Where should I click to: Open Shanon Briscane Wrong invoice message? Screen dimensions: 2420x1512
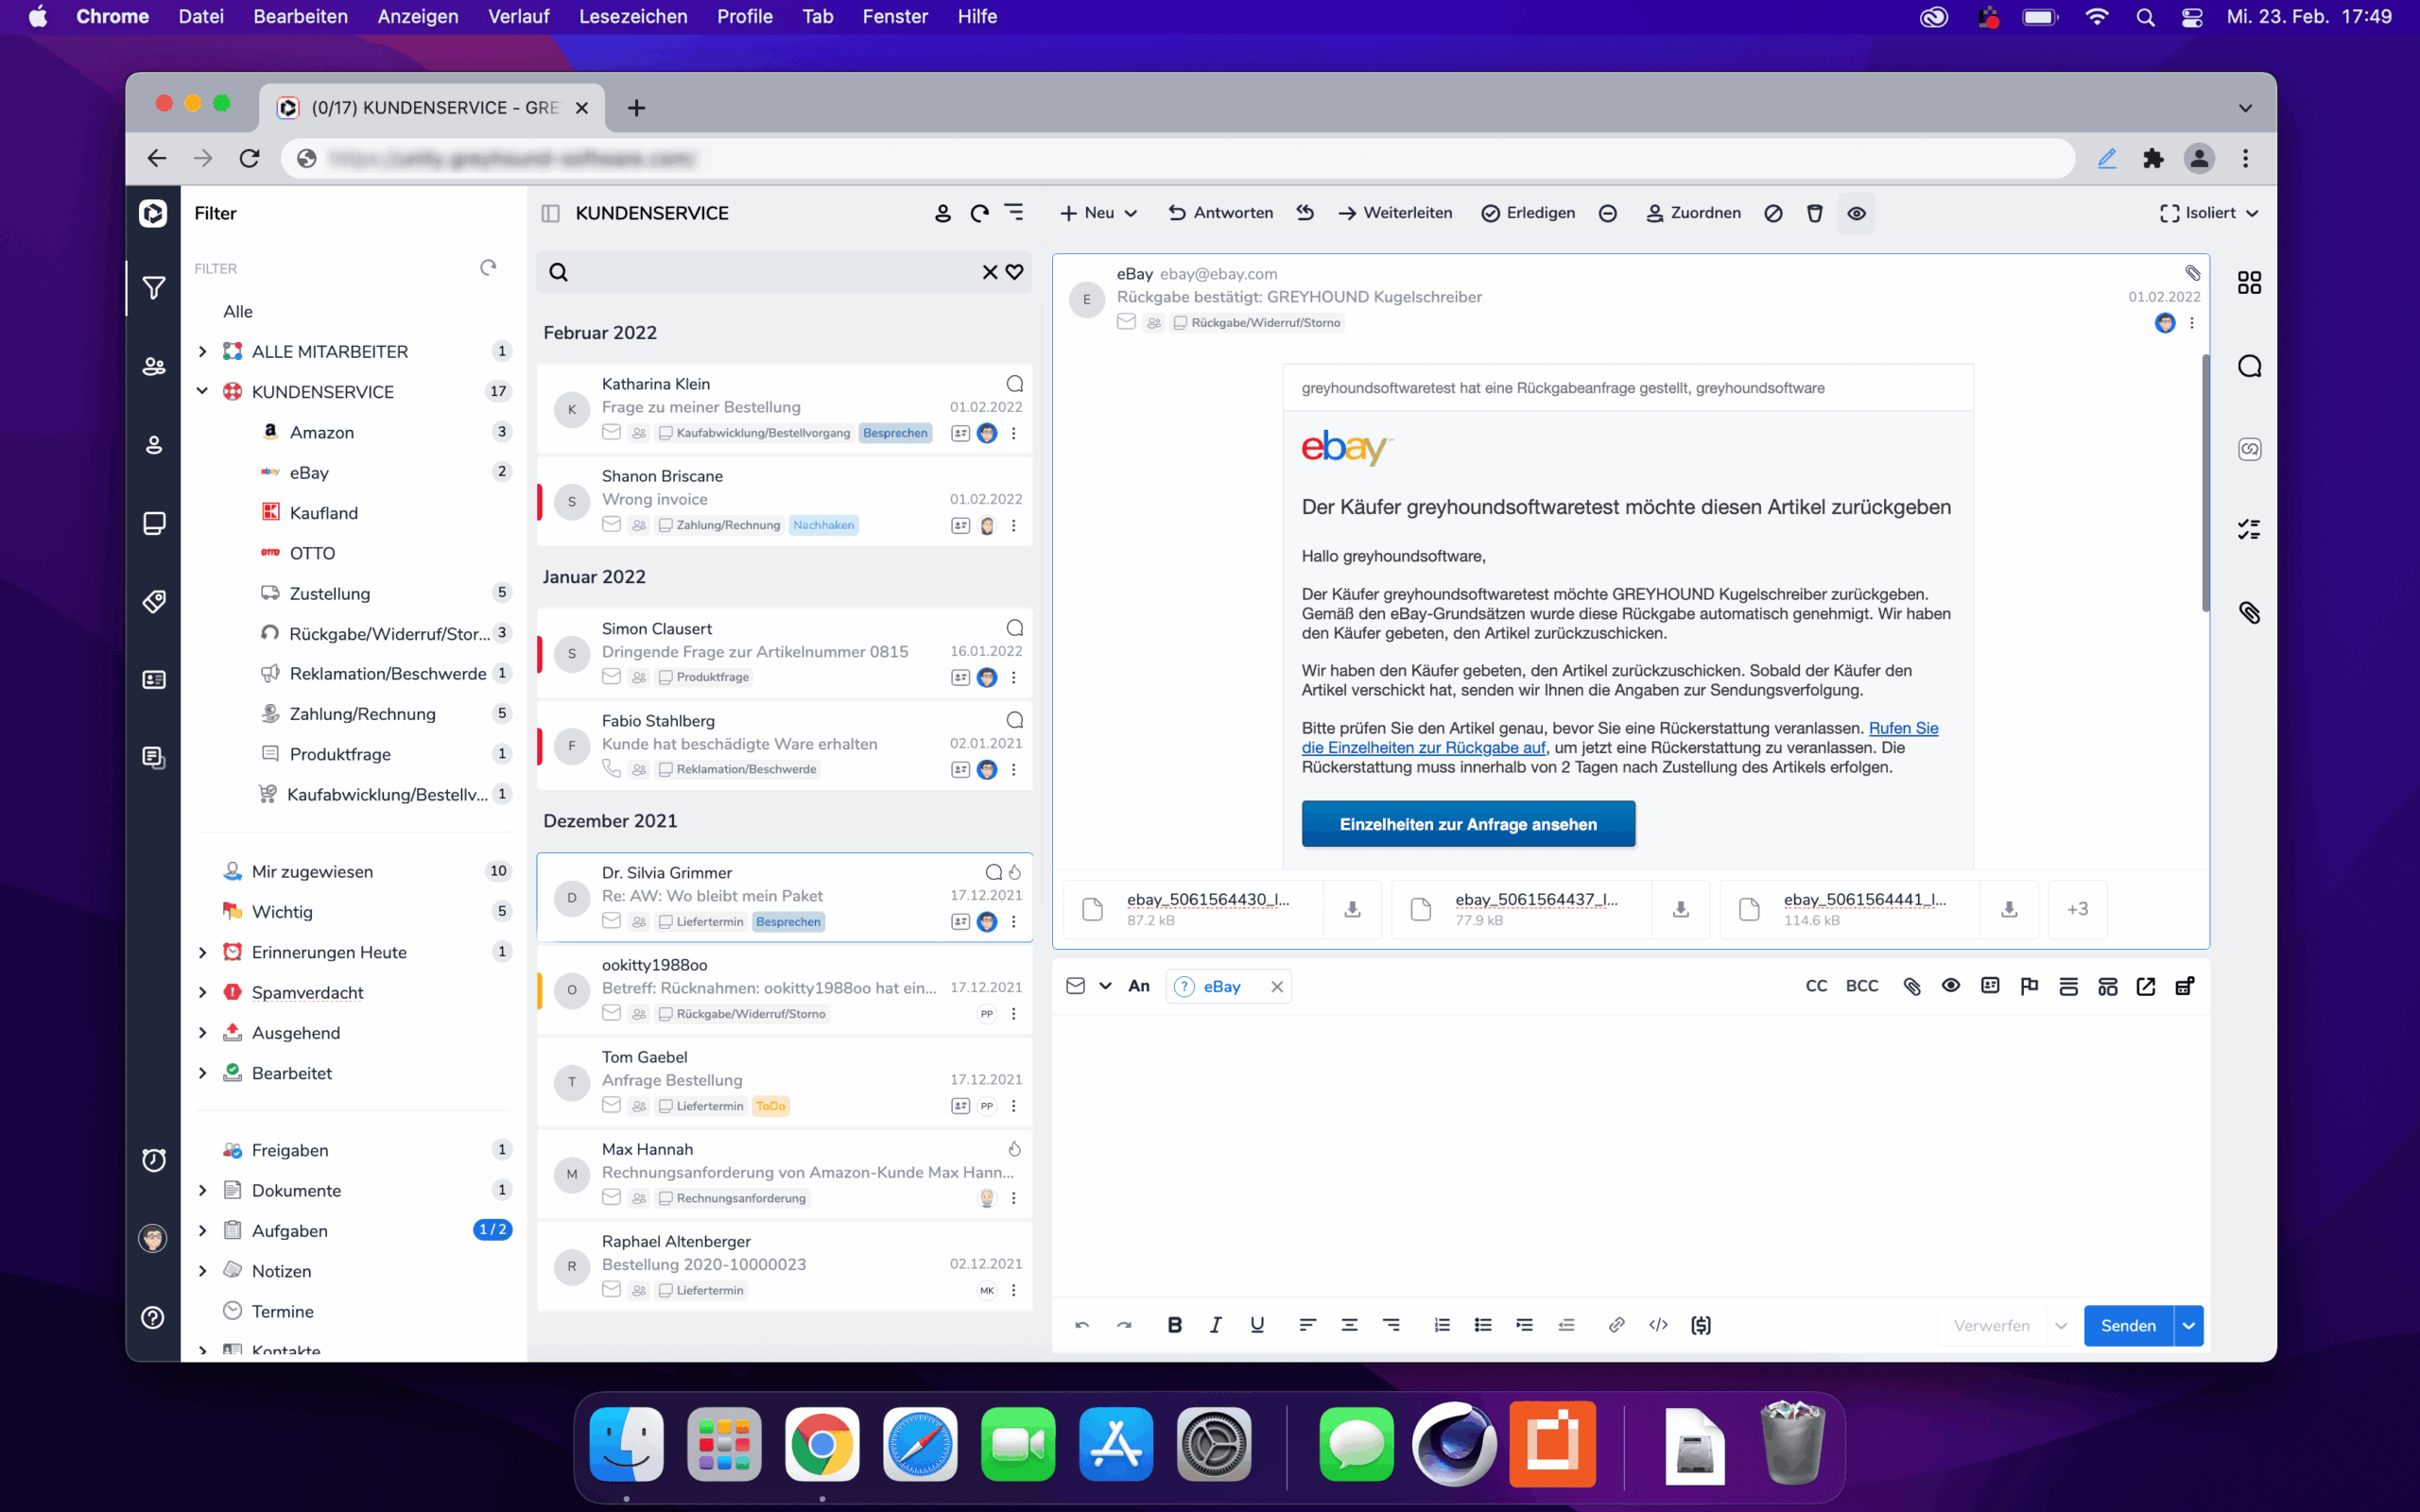pos(785,500)
